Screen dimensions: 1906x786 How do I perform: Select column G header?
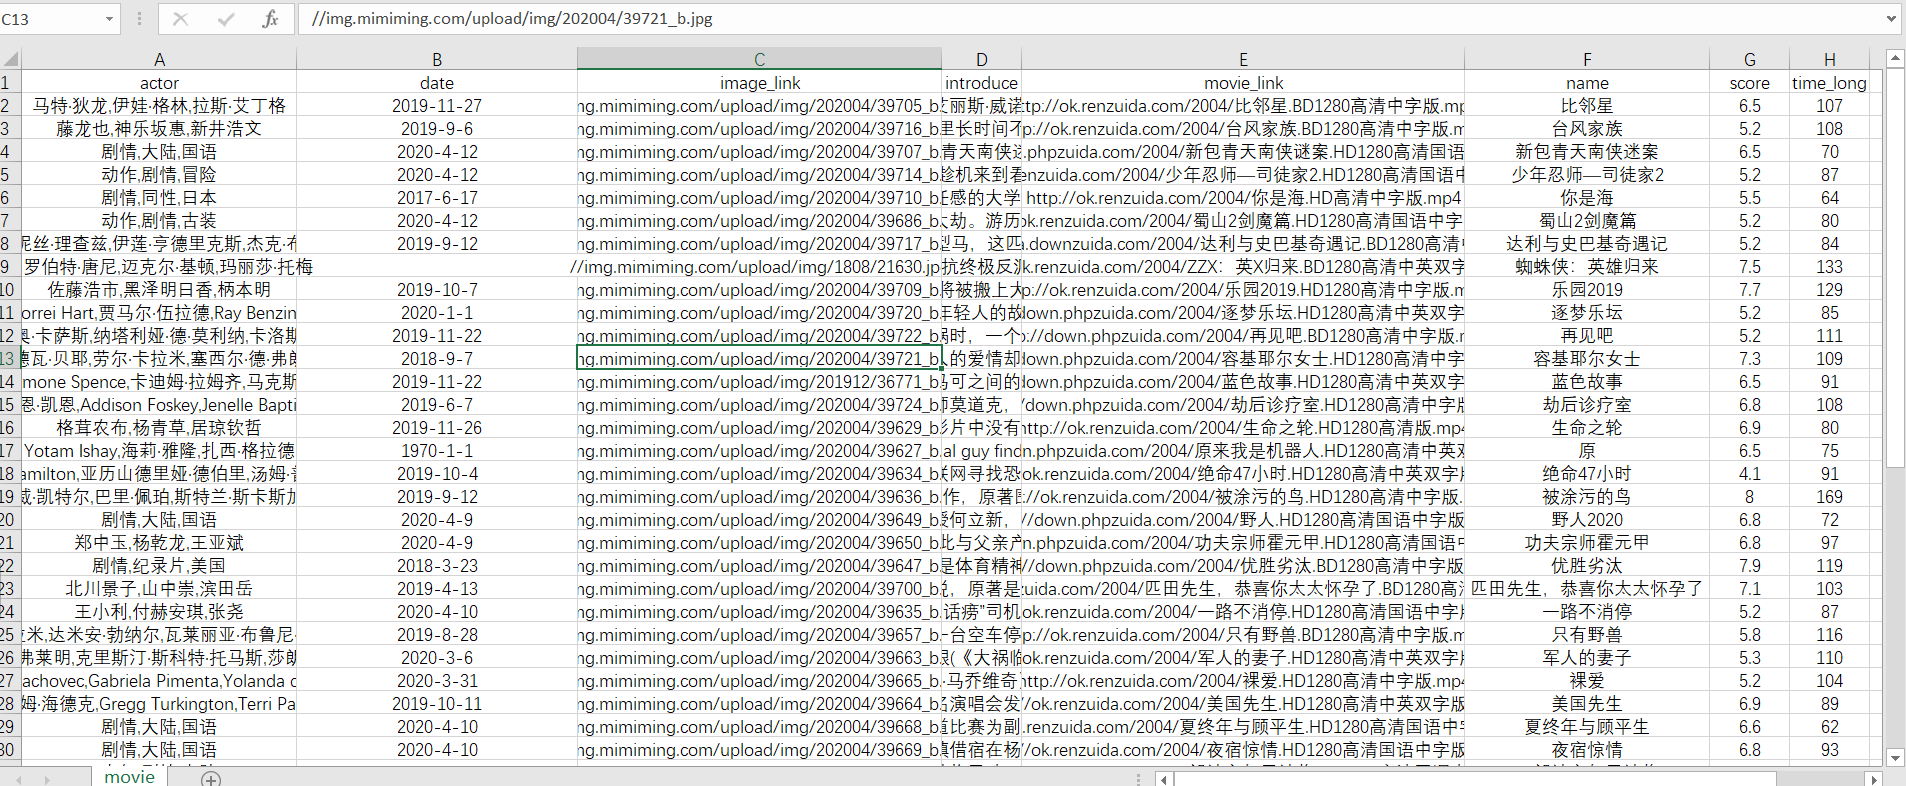point(1749,59)
